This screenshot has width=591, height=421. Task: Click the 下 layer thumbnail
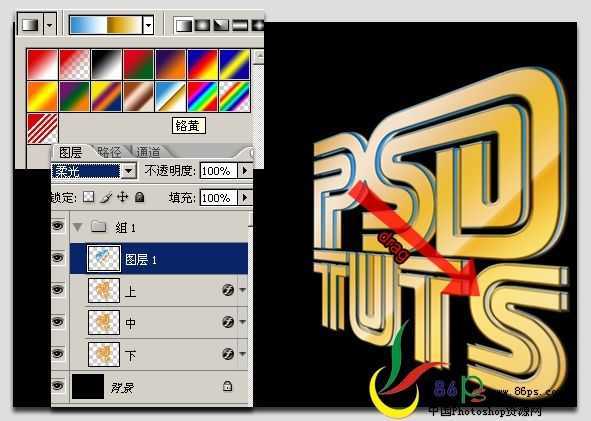104,354
